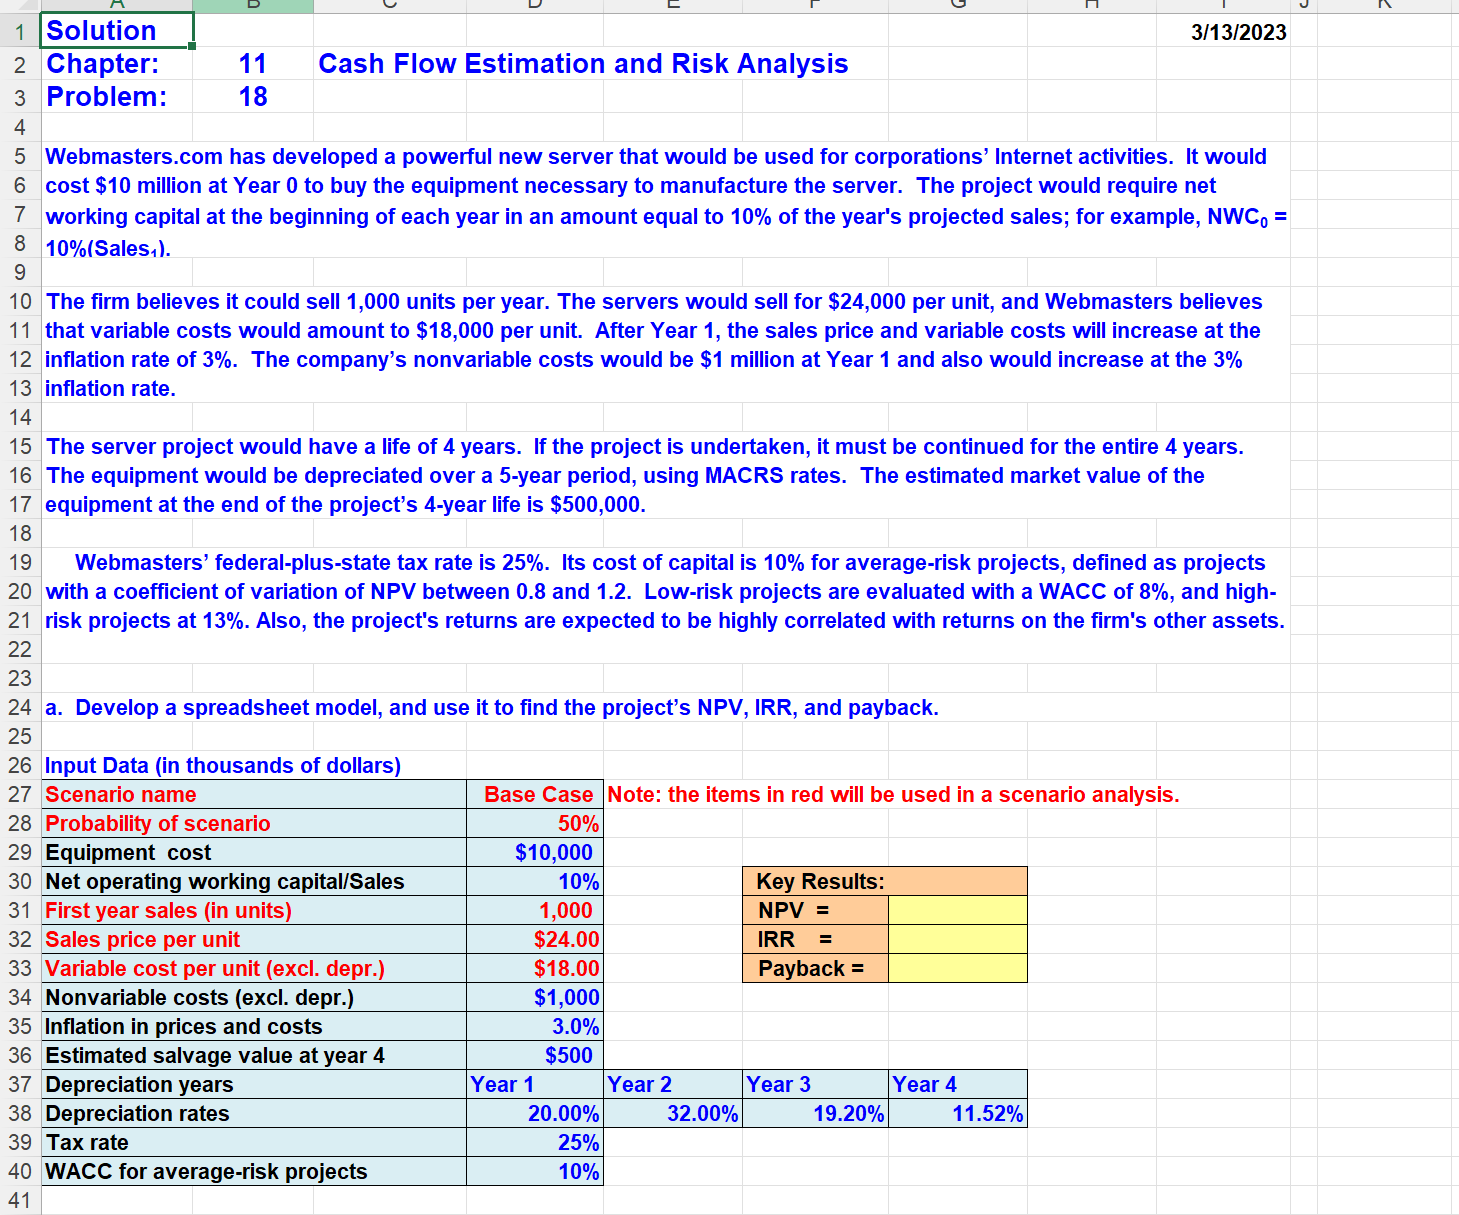Click the orange 'Key Results:' header cell
Image resolution: width=1459 pixels, height=1215 pixels.
[815, 881]
